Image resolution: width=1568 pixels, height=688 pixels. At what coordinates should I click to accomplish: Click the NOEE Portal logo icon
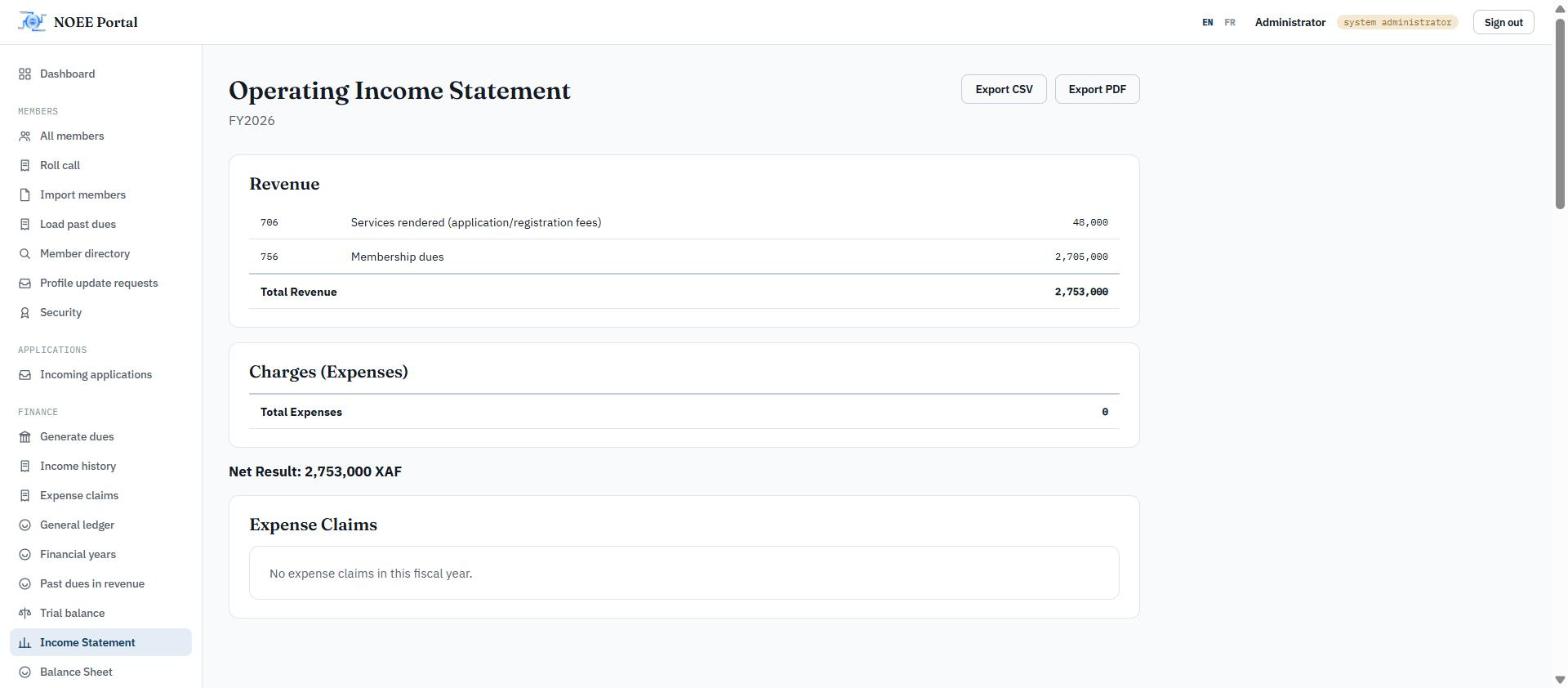pos(32,22)
